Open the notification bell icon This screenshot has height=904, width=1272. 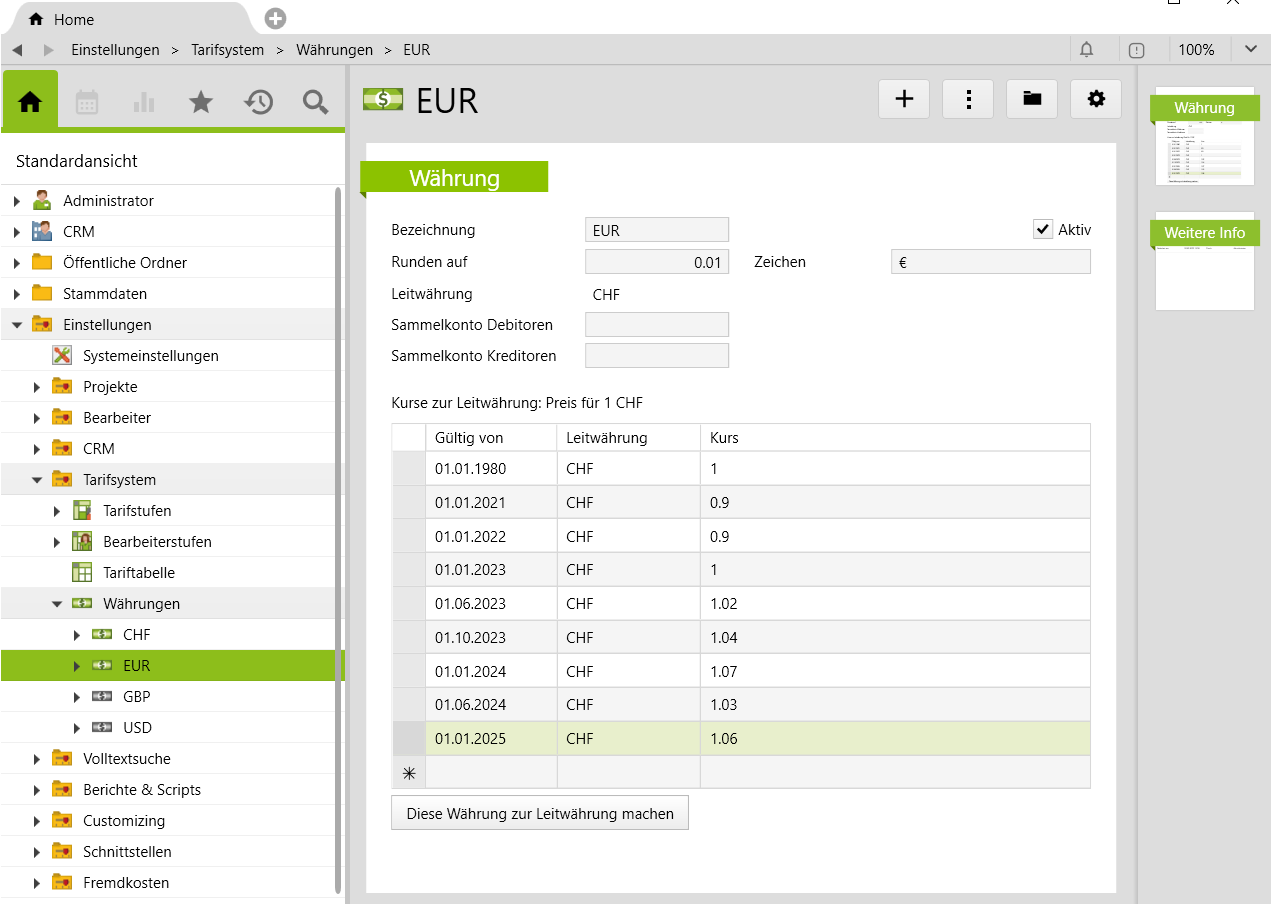pos(1086,49)
